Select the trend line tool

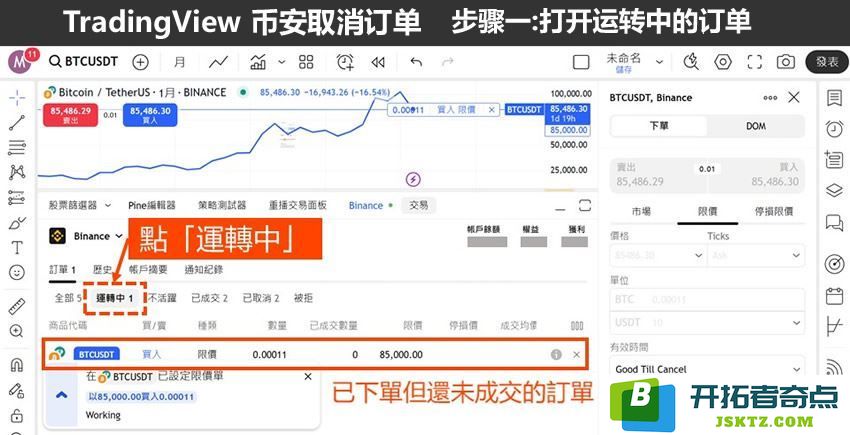(x=17, y=123)
